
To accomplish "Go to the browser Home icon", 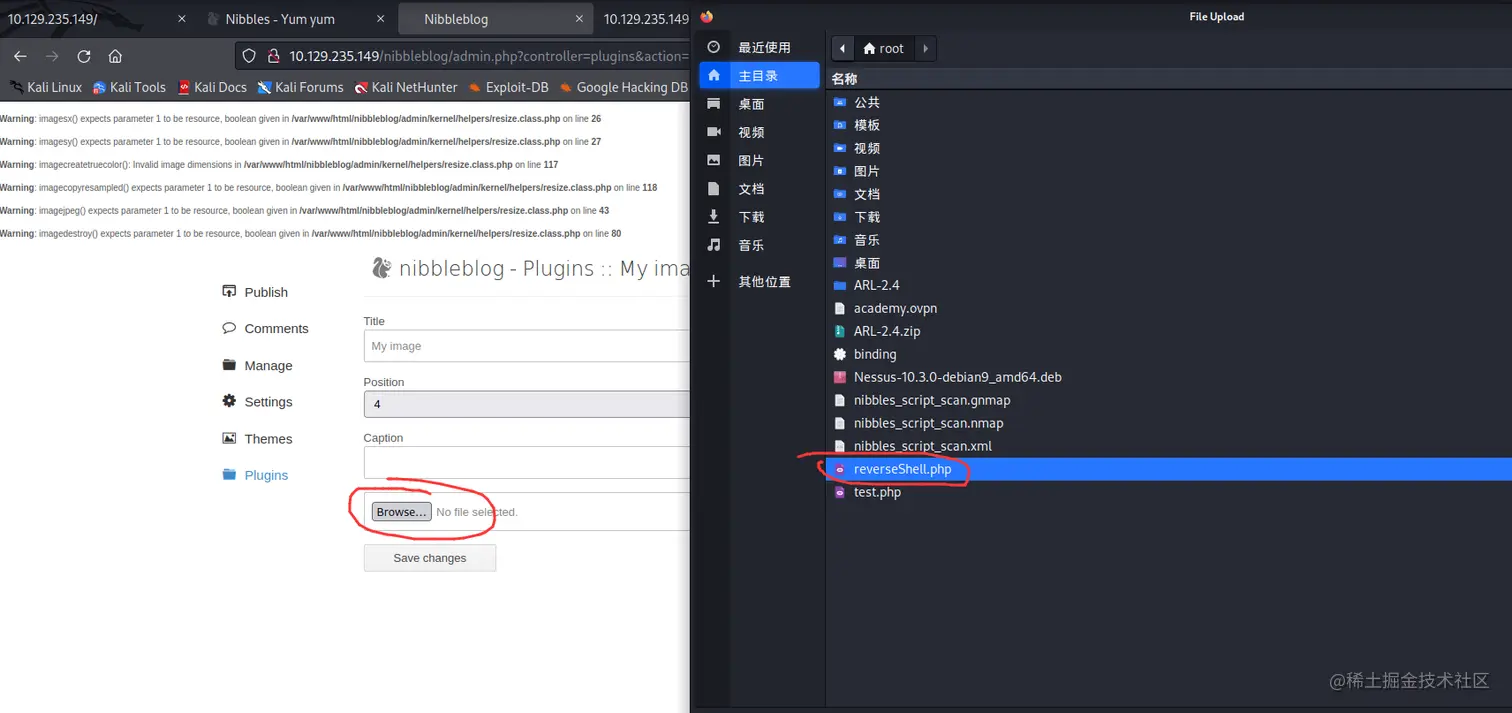I will tap(115, 56).
